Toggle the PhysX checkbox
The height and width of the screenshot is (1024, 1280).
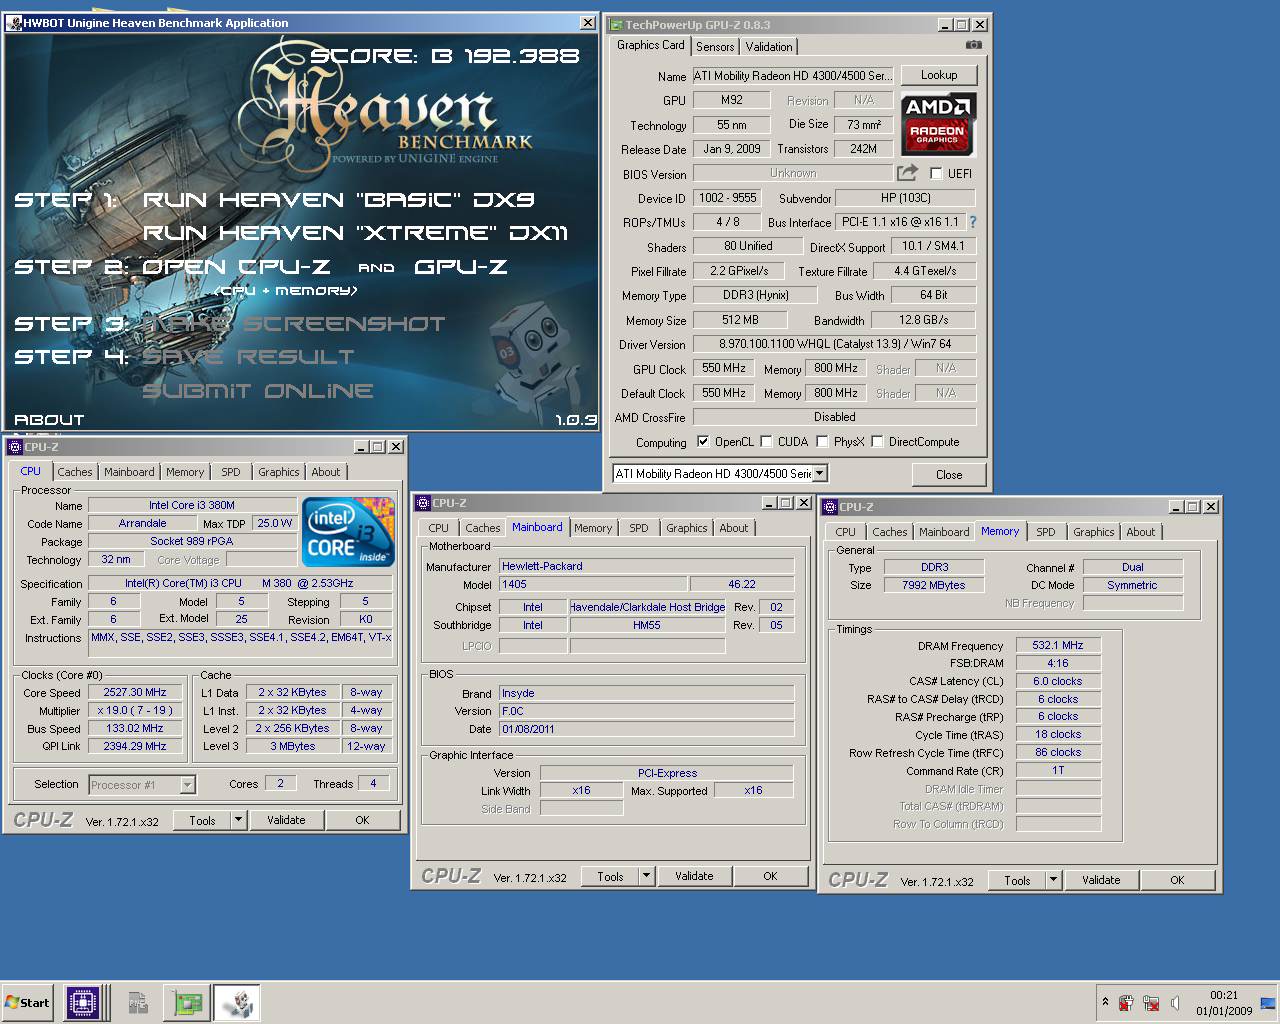tap(822, 441)
